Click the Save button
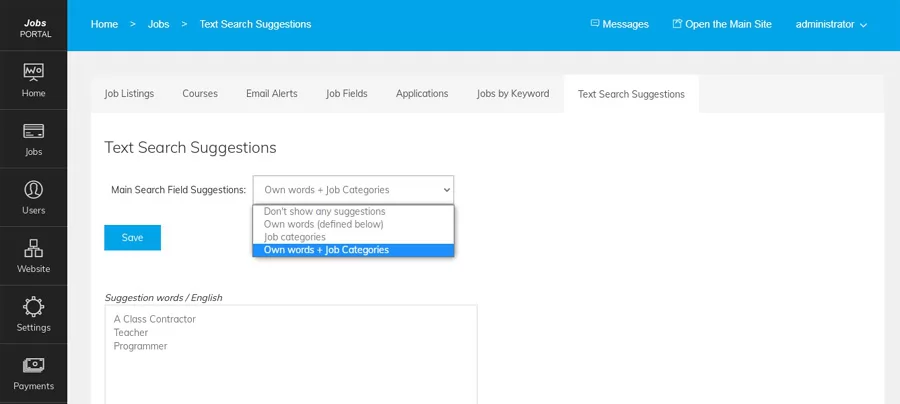Screen dimensions: 900x404 coord(132,238)
